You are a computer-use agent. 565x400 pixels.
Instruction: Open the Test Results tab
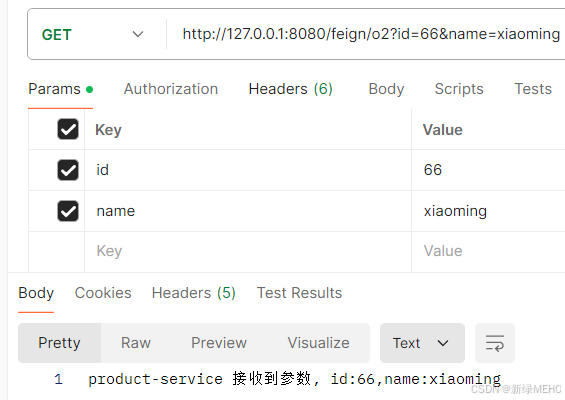[299, 293]
